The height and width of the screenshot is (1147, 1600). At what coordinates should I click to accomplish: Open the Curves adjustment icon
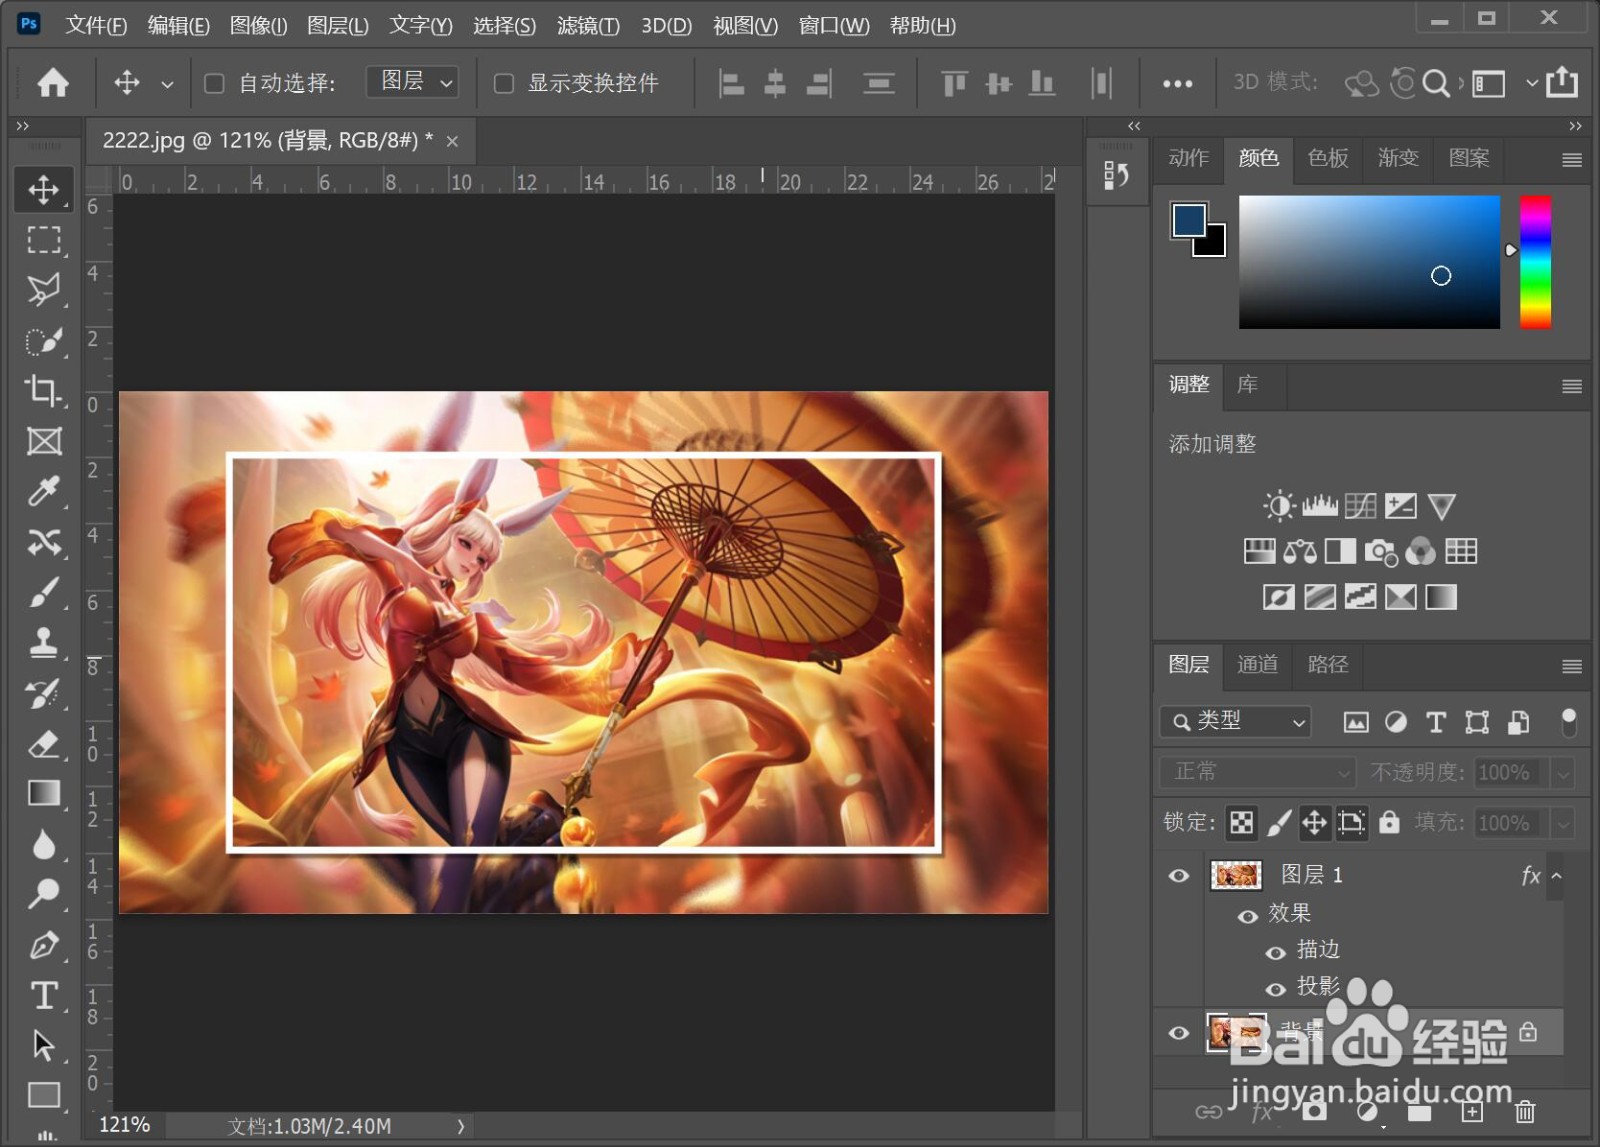pos(1360,505)
